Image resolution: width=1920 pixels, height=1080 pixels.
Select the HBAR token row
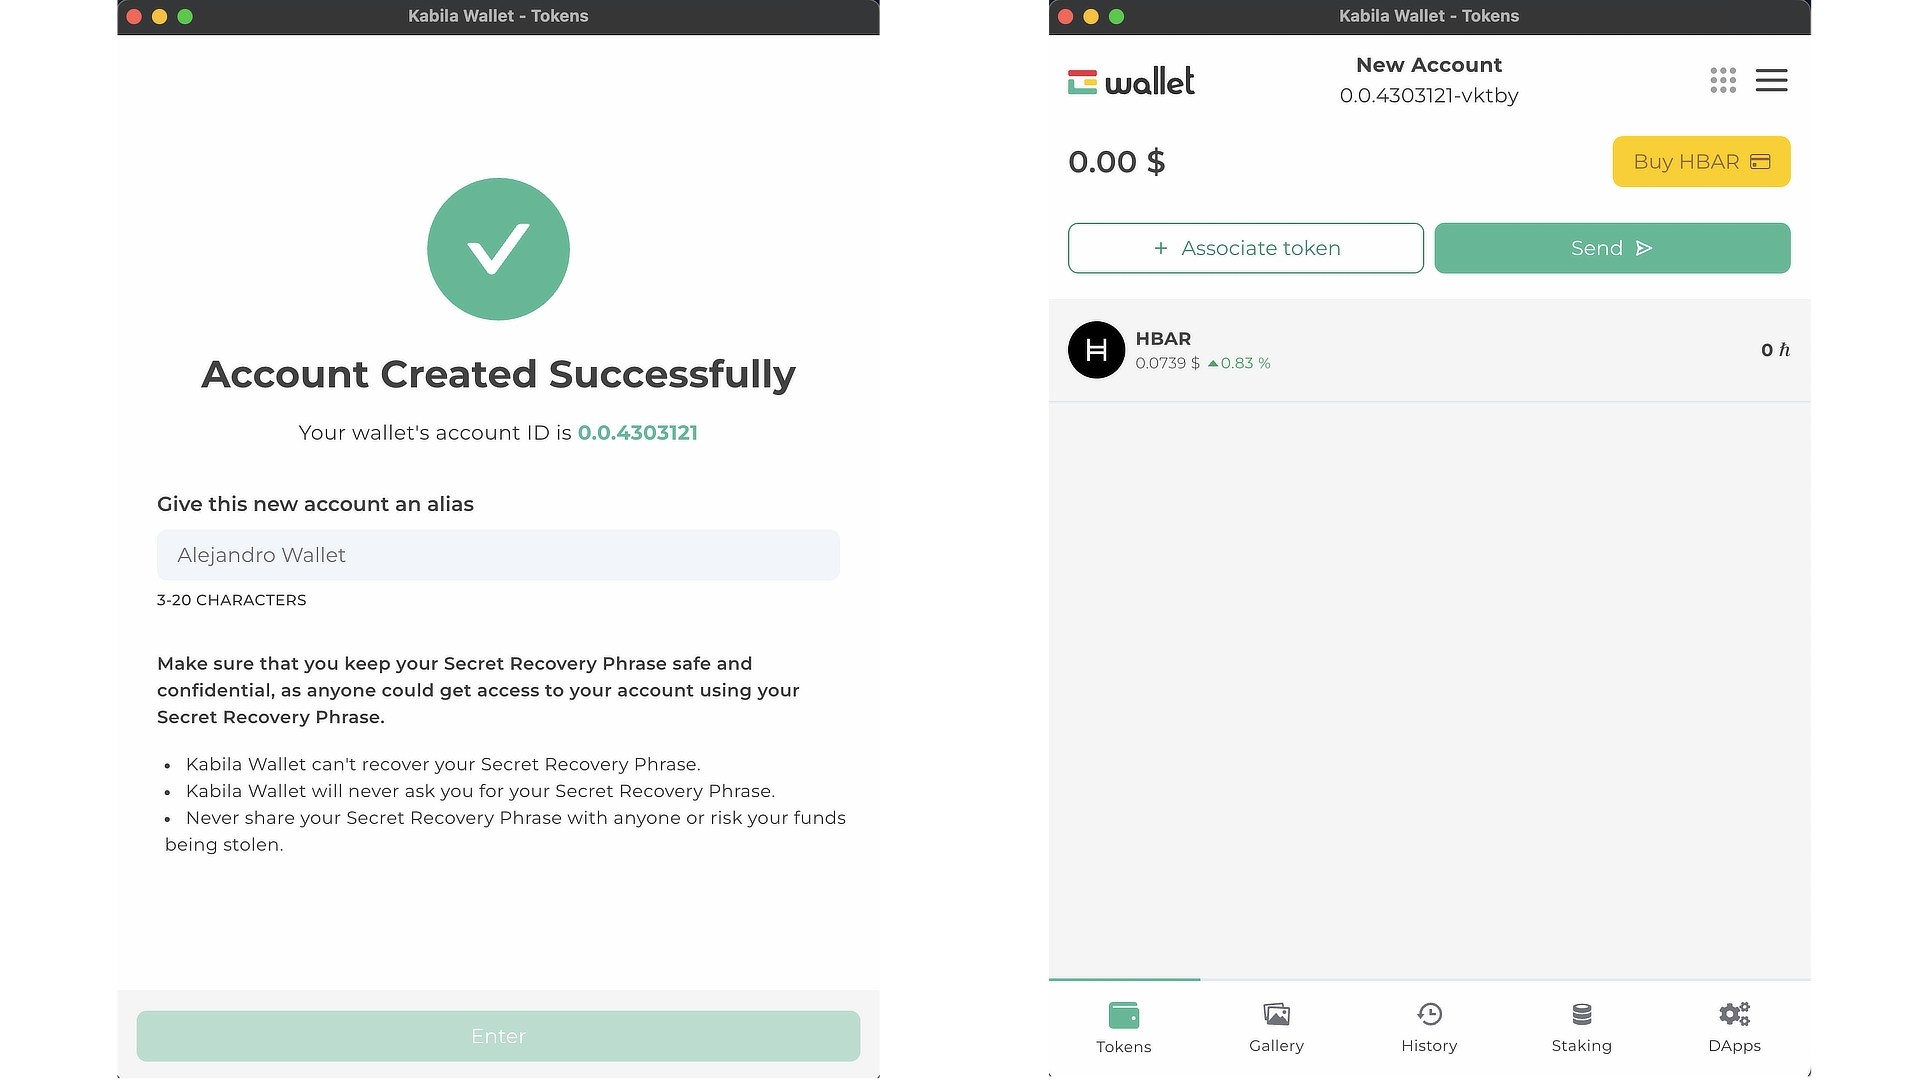coord(1429,350)
